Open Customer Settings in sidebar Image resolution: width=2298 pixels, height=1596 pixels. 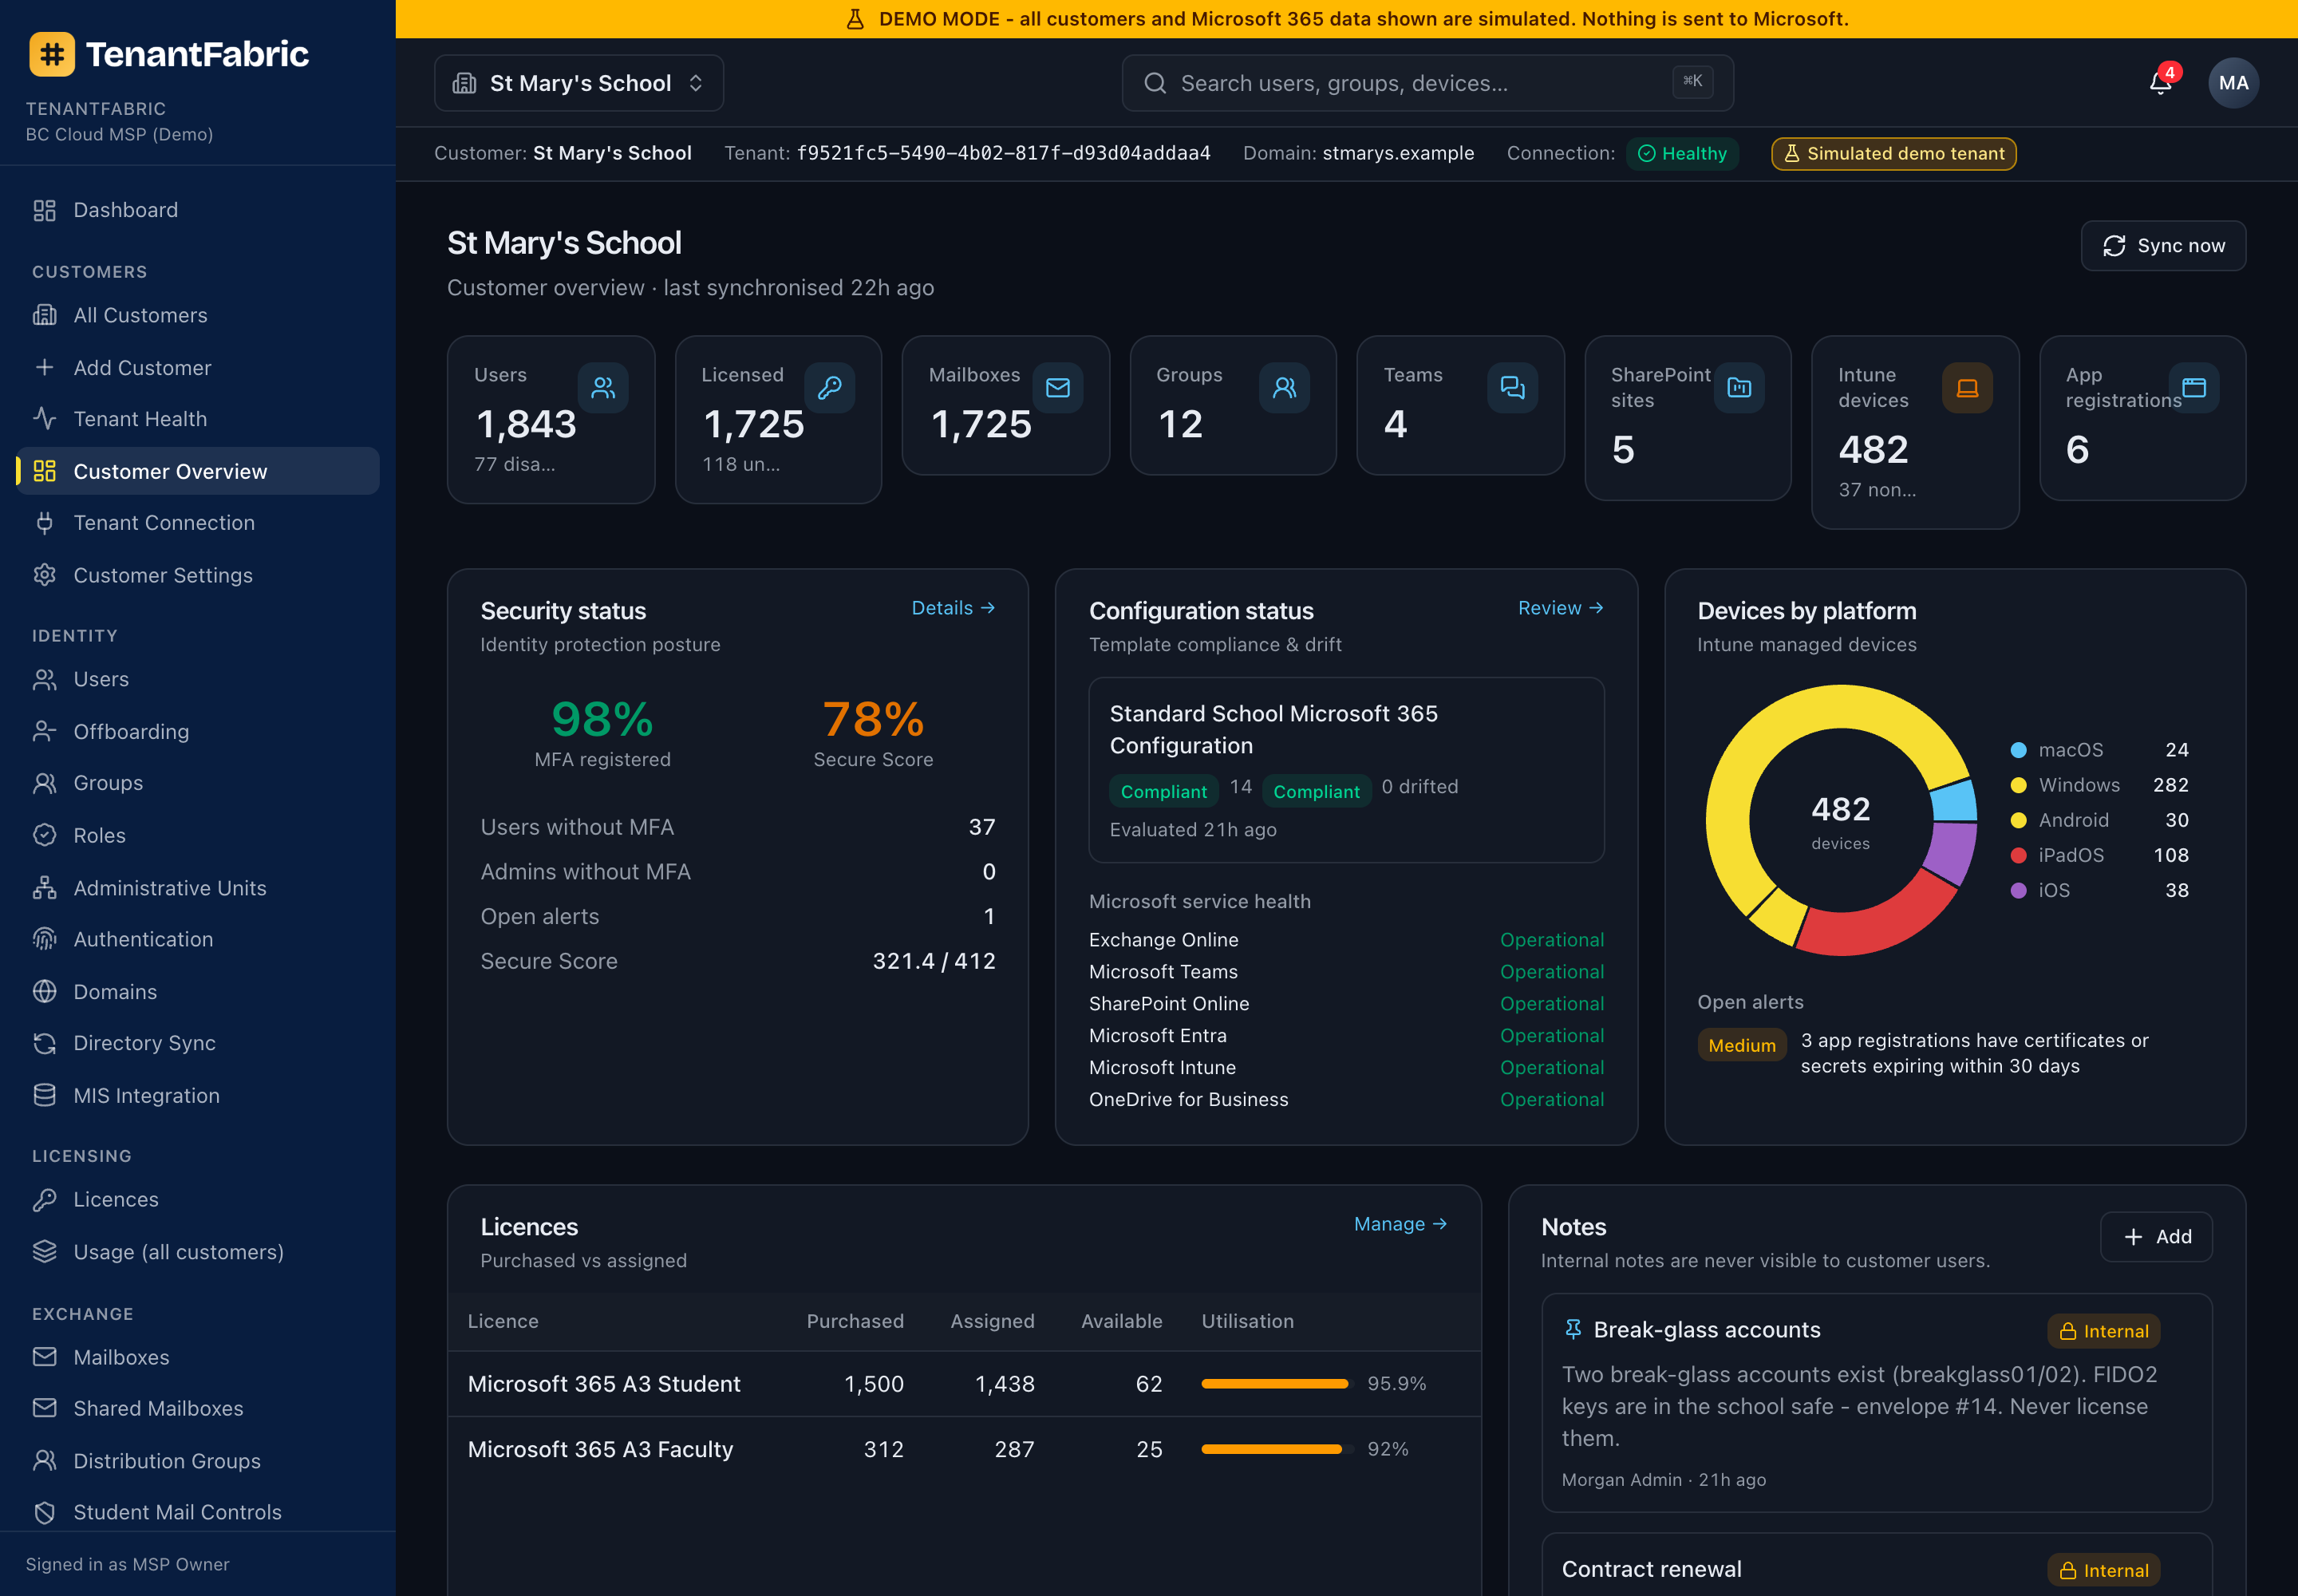(198, 575)
